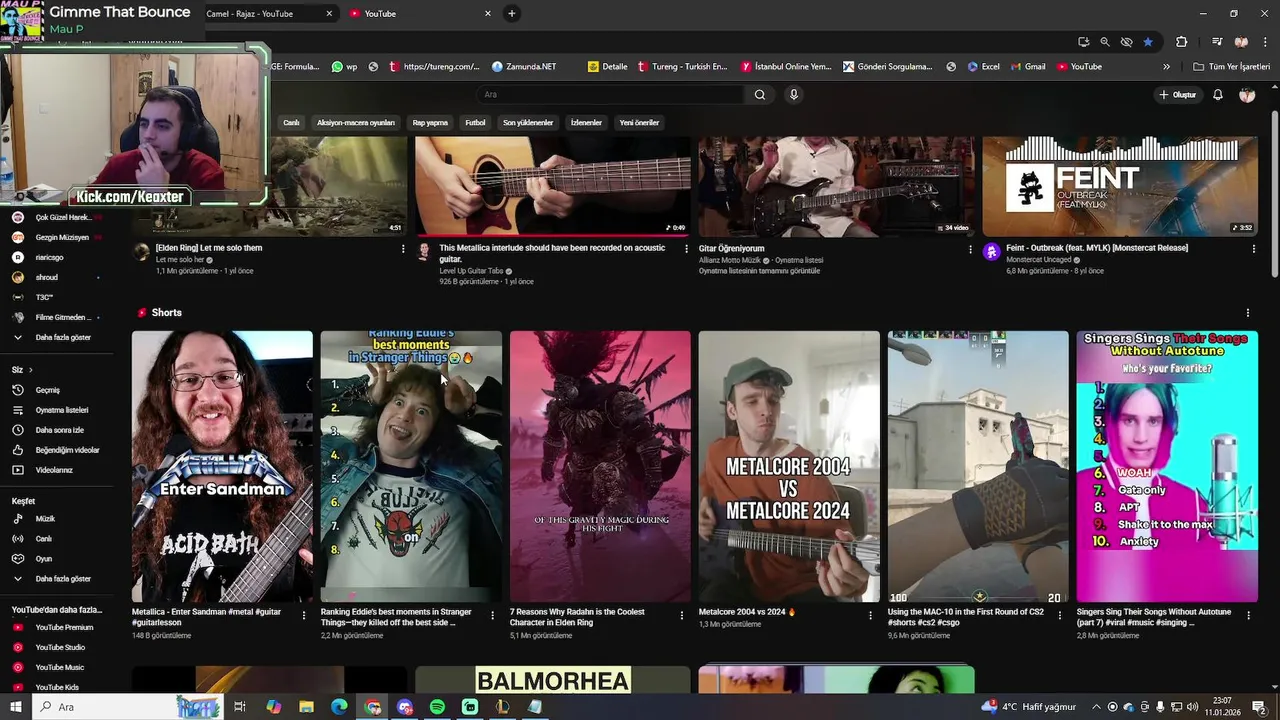This screenshot has width=1280, height=720.
Task: Open Geçmiş history in sidebar
Action: (x=48, y=390)
